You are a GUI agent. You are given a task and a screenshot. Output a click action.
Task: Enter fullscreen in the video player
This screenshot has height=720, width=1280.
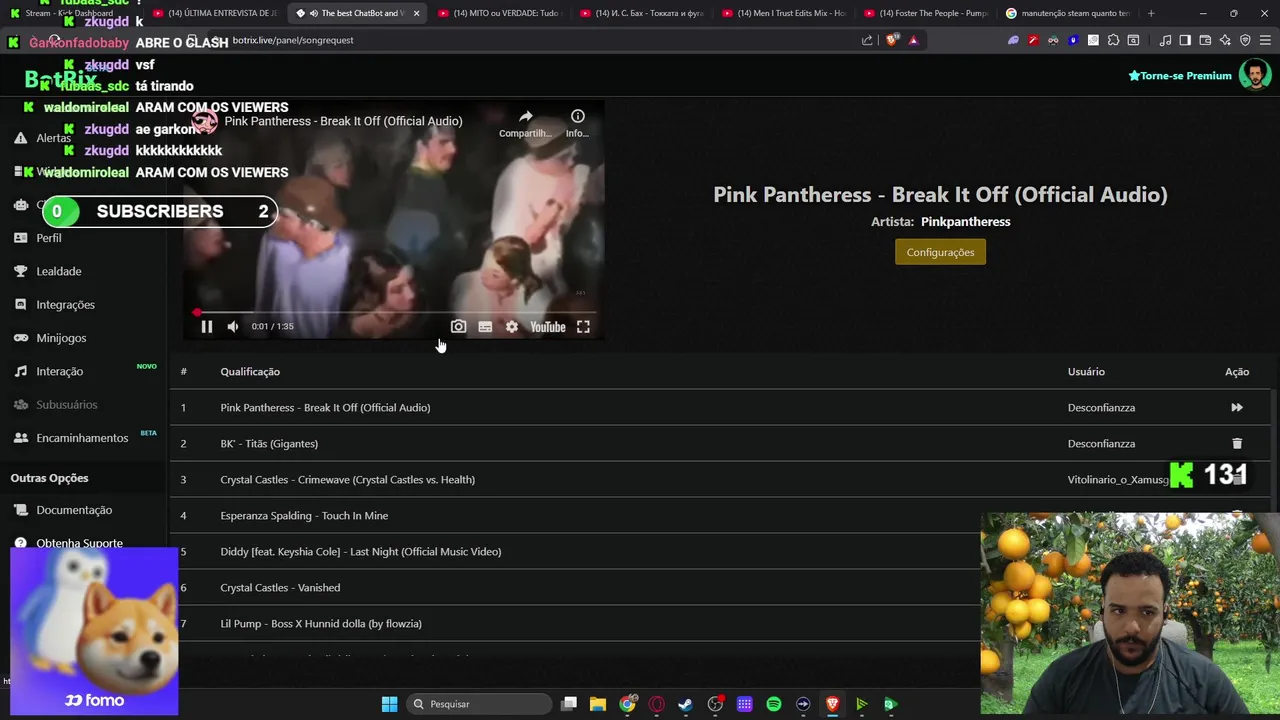coord(583,327)
